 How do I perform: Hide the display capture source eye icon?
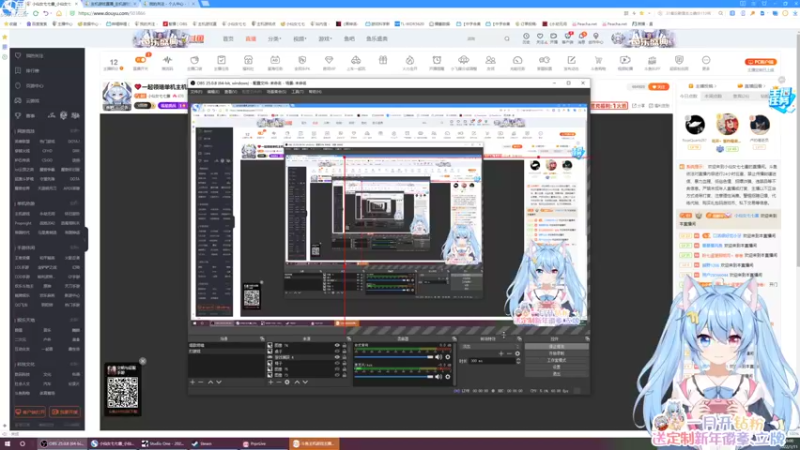click(x=337, y=357)
